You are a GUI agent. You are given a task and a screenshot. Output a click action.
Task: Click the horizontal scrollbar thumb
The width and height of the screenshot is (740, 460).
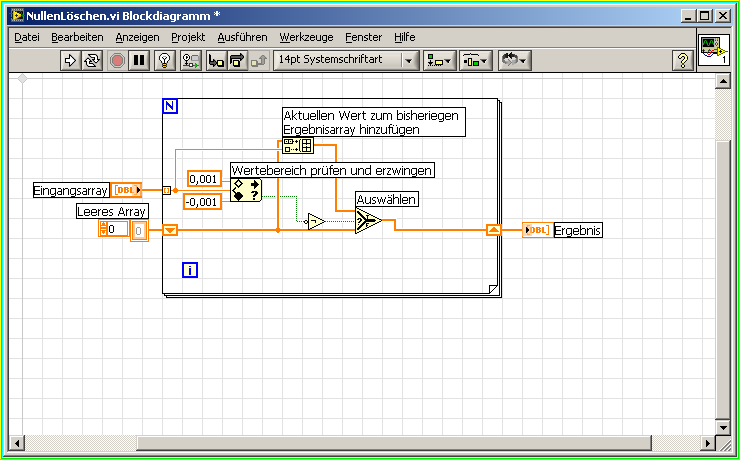coord(394,443)
